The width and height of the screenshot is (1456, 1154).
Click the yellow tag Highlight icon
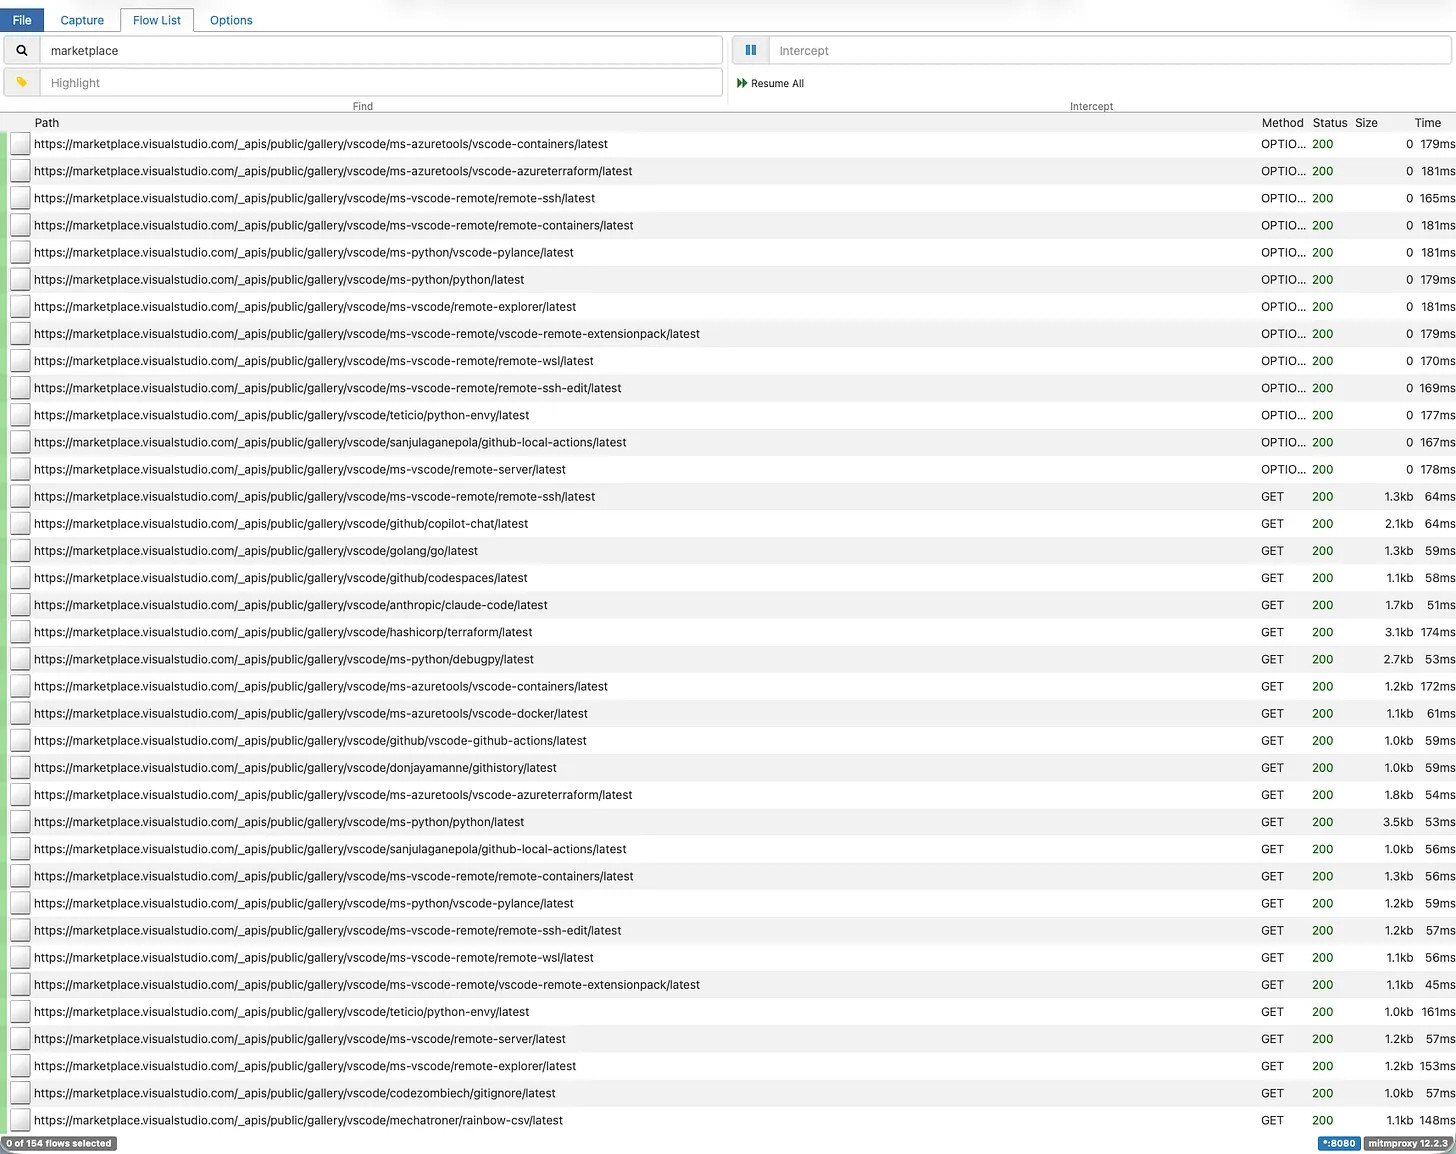(22, 82)
